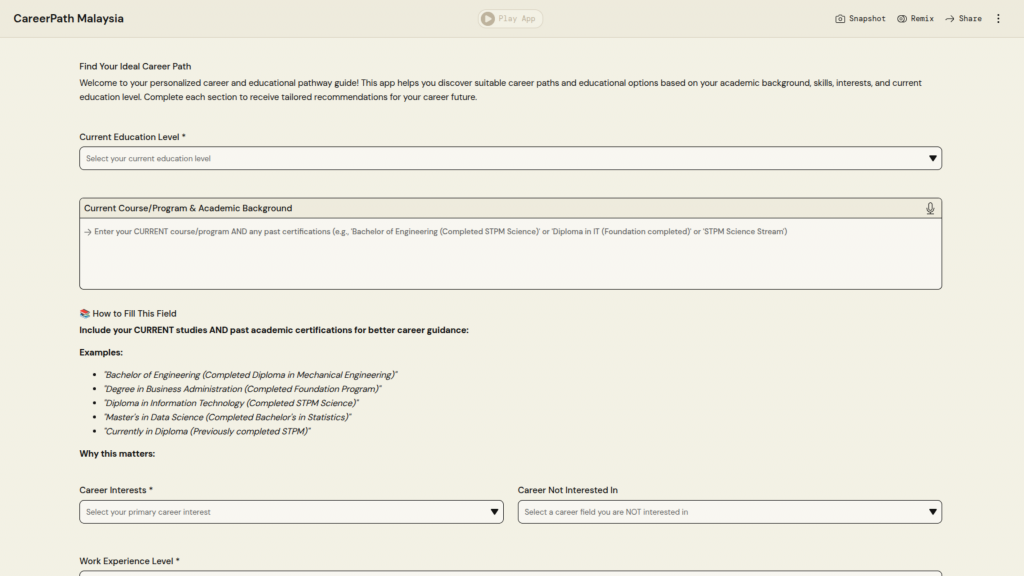The height and width of the screenshot is (576, 1024).
Task: Activate the microphone voice input icon
Action: point(930,208)
